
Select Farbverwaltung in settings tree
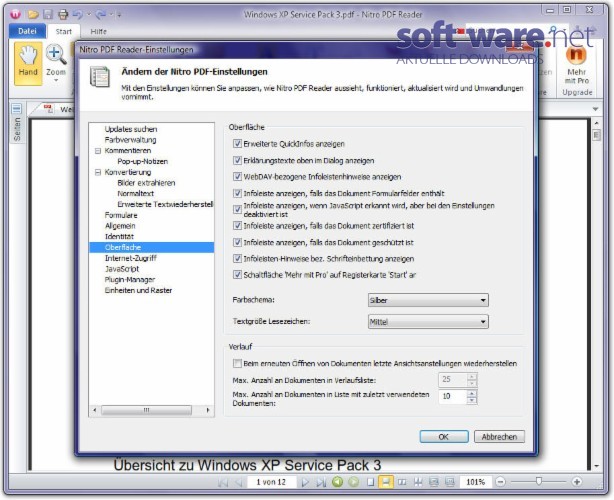pyautogui.click(x=130, y=140)
